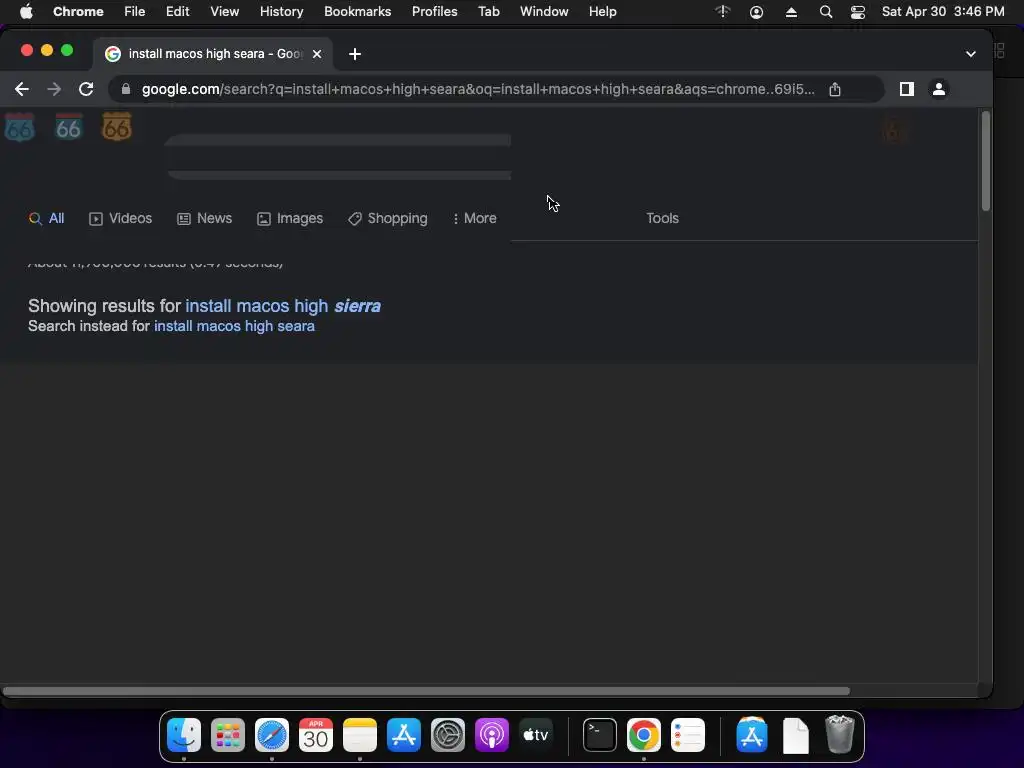
Task: Launch Safari from the dock
Action: click(x=272, y=735)
